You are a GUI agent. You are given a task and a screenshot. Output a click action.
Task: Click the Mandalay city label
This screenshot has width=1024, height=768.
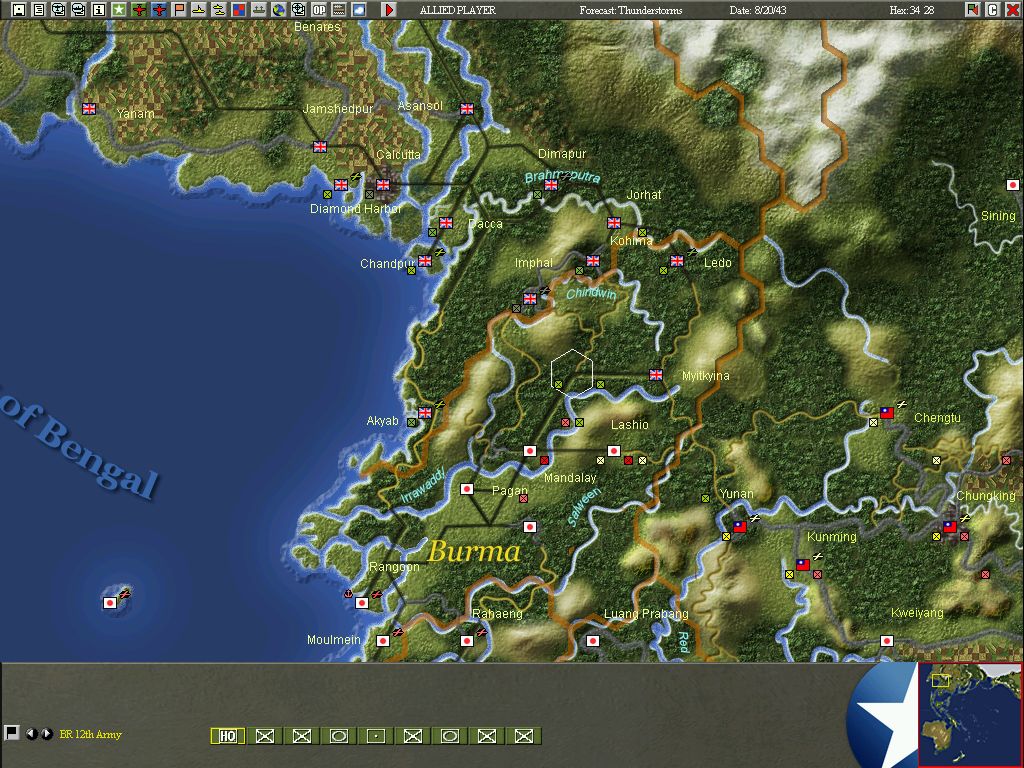pos(570,477)
